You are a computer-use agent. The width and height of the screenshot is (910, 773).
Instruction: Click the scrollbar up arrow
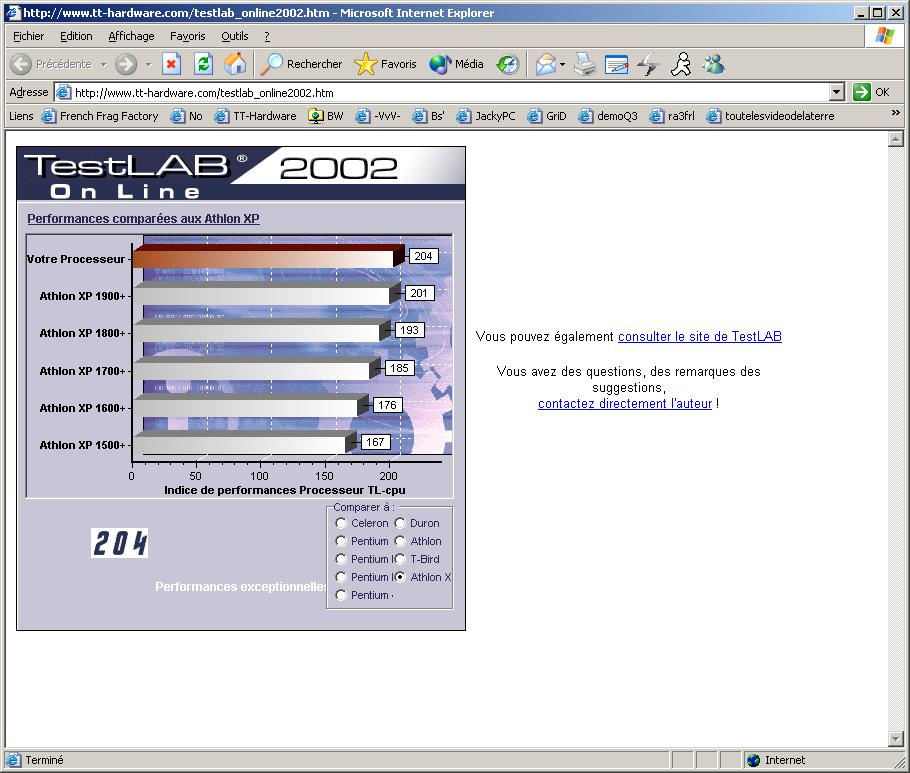pos(895,139)
